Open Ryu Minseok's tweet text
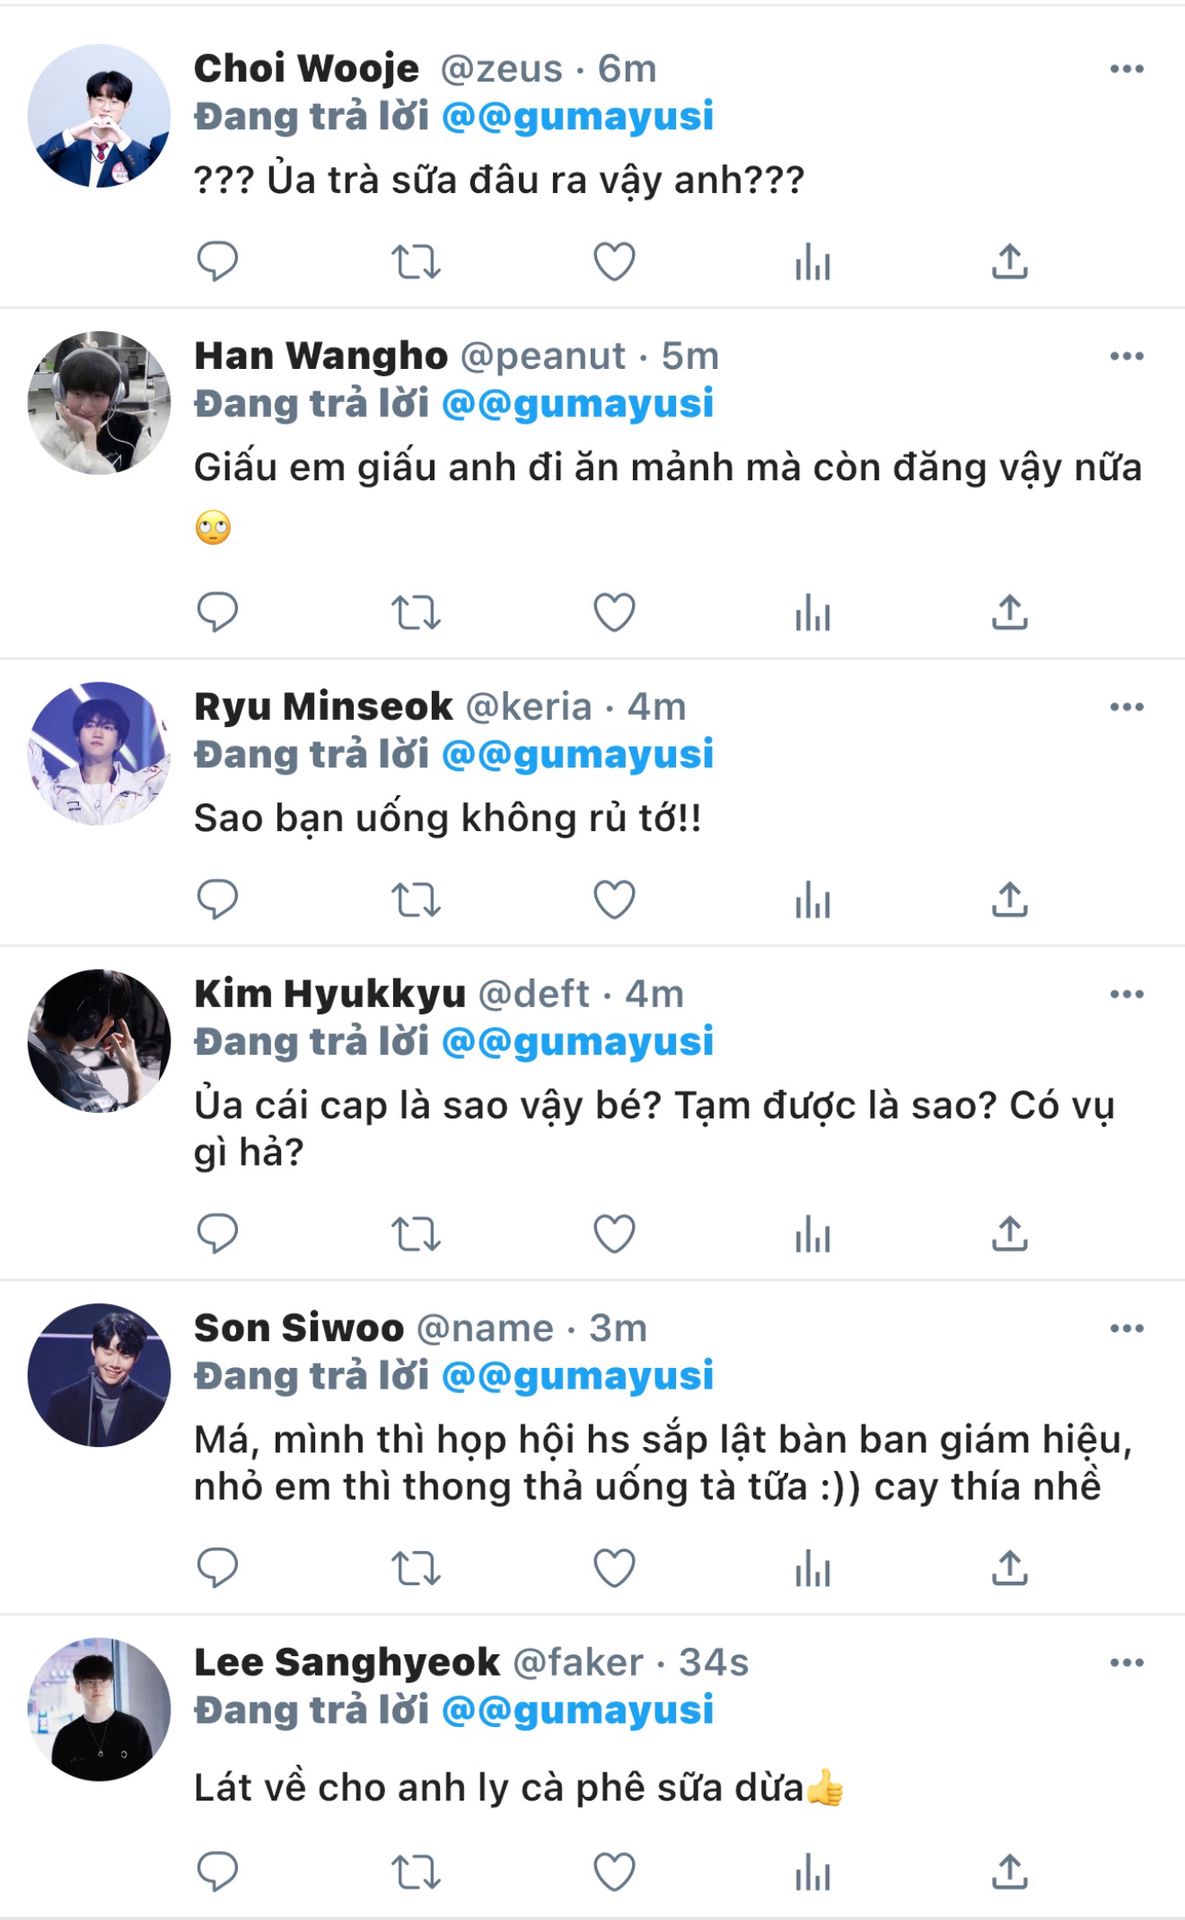Screen dimensions: 1185x1920 (x=447, y=818)
